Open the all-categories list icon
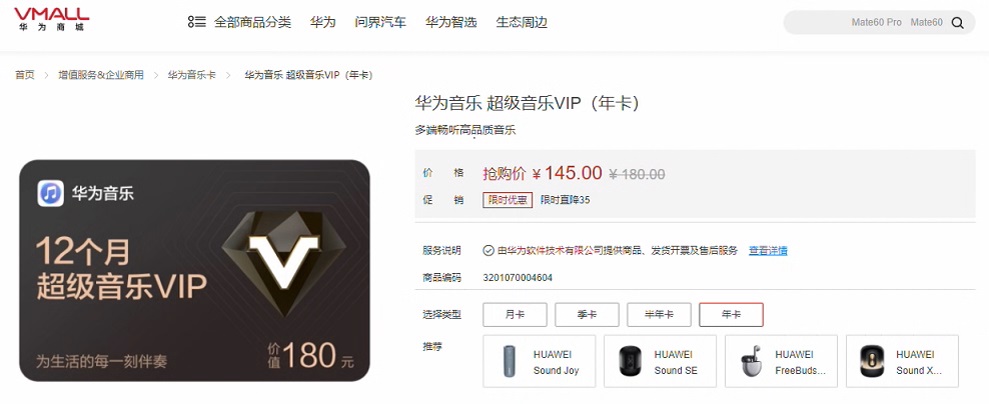 (x=197, y=23)
